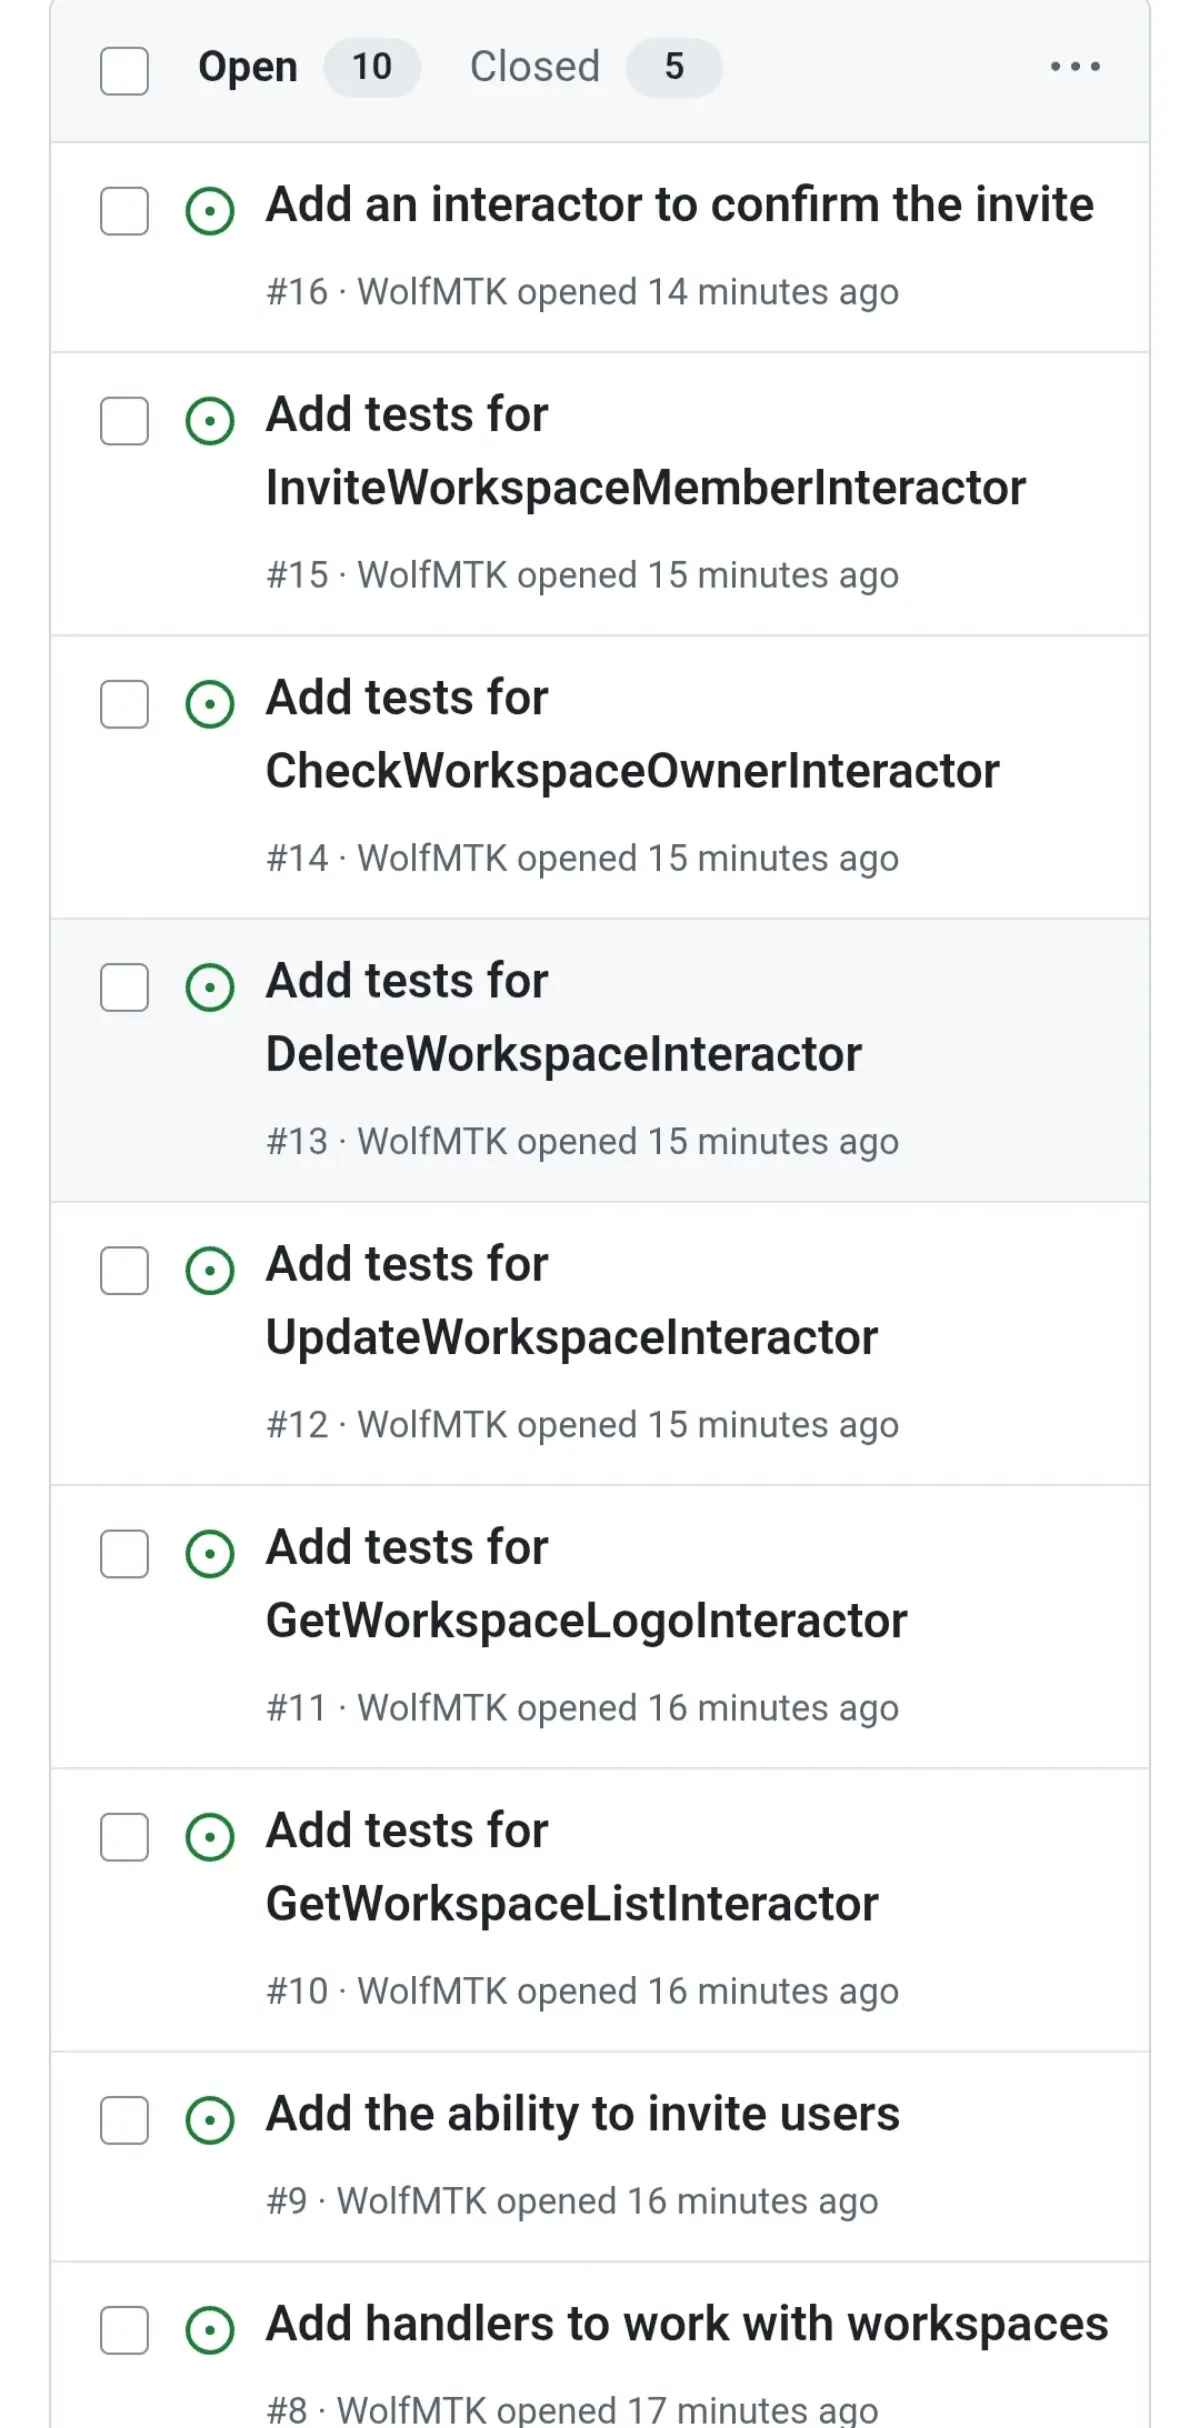Screen dimensions: 1200x2428
Task: Click open-issue icon beside invite users issue
Action: pos(210,2120)
